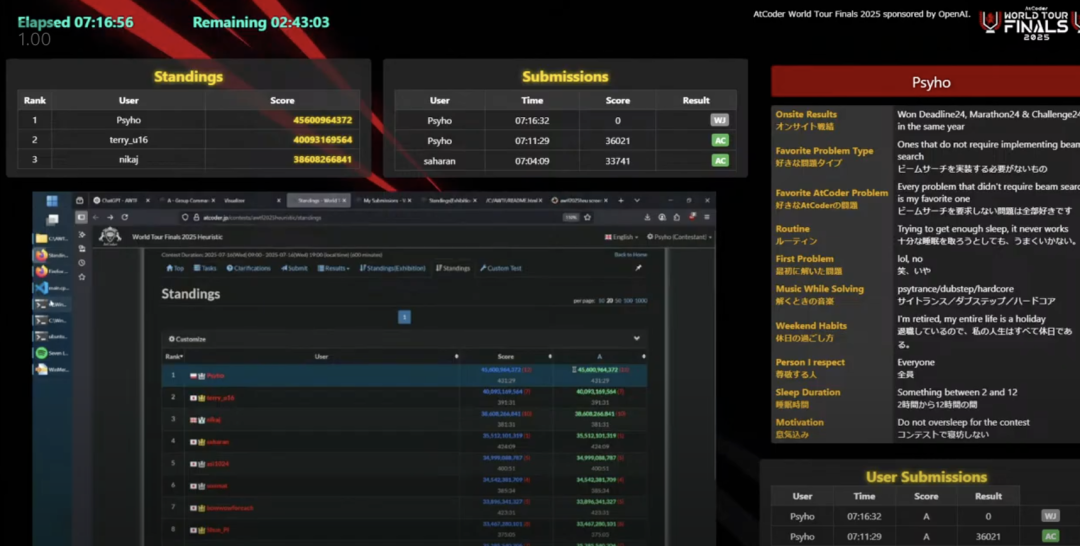Click the tracking protection shield icon
The width and height of the screenshot is (1080, 546).
[185, 218]
